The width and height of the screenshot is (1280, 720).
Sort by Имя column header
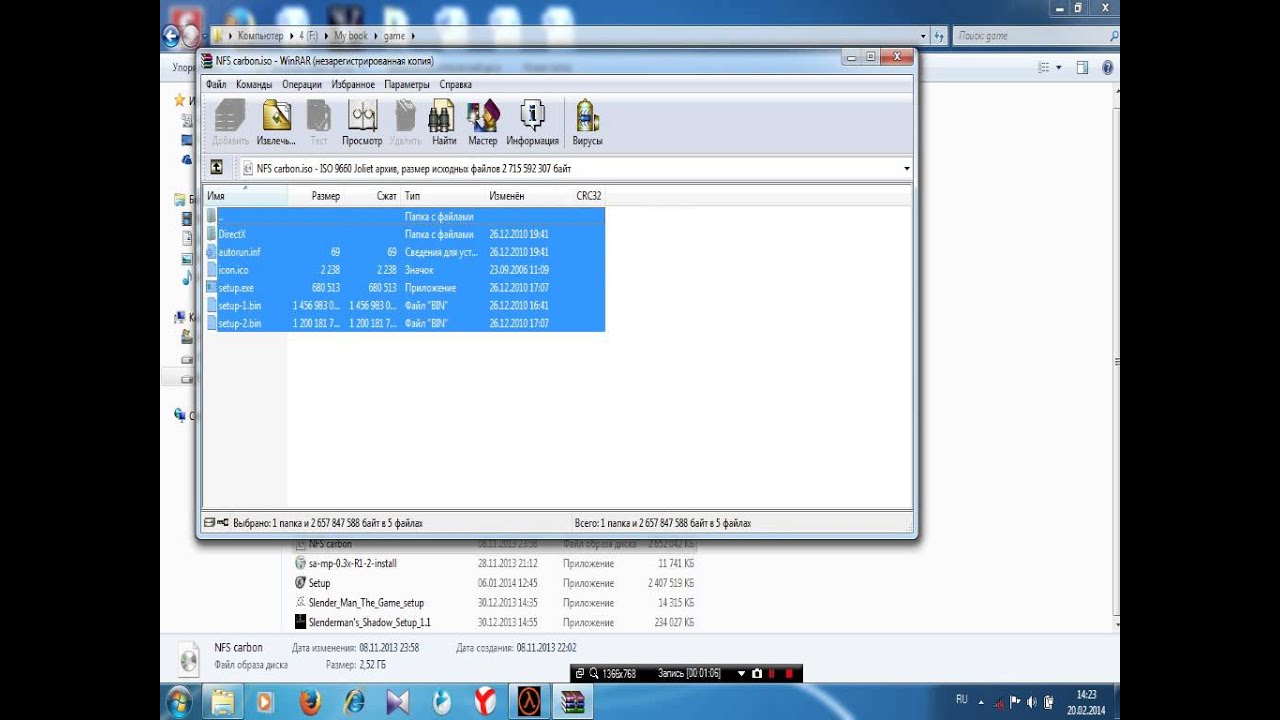245,196
